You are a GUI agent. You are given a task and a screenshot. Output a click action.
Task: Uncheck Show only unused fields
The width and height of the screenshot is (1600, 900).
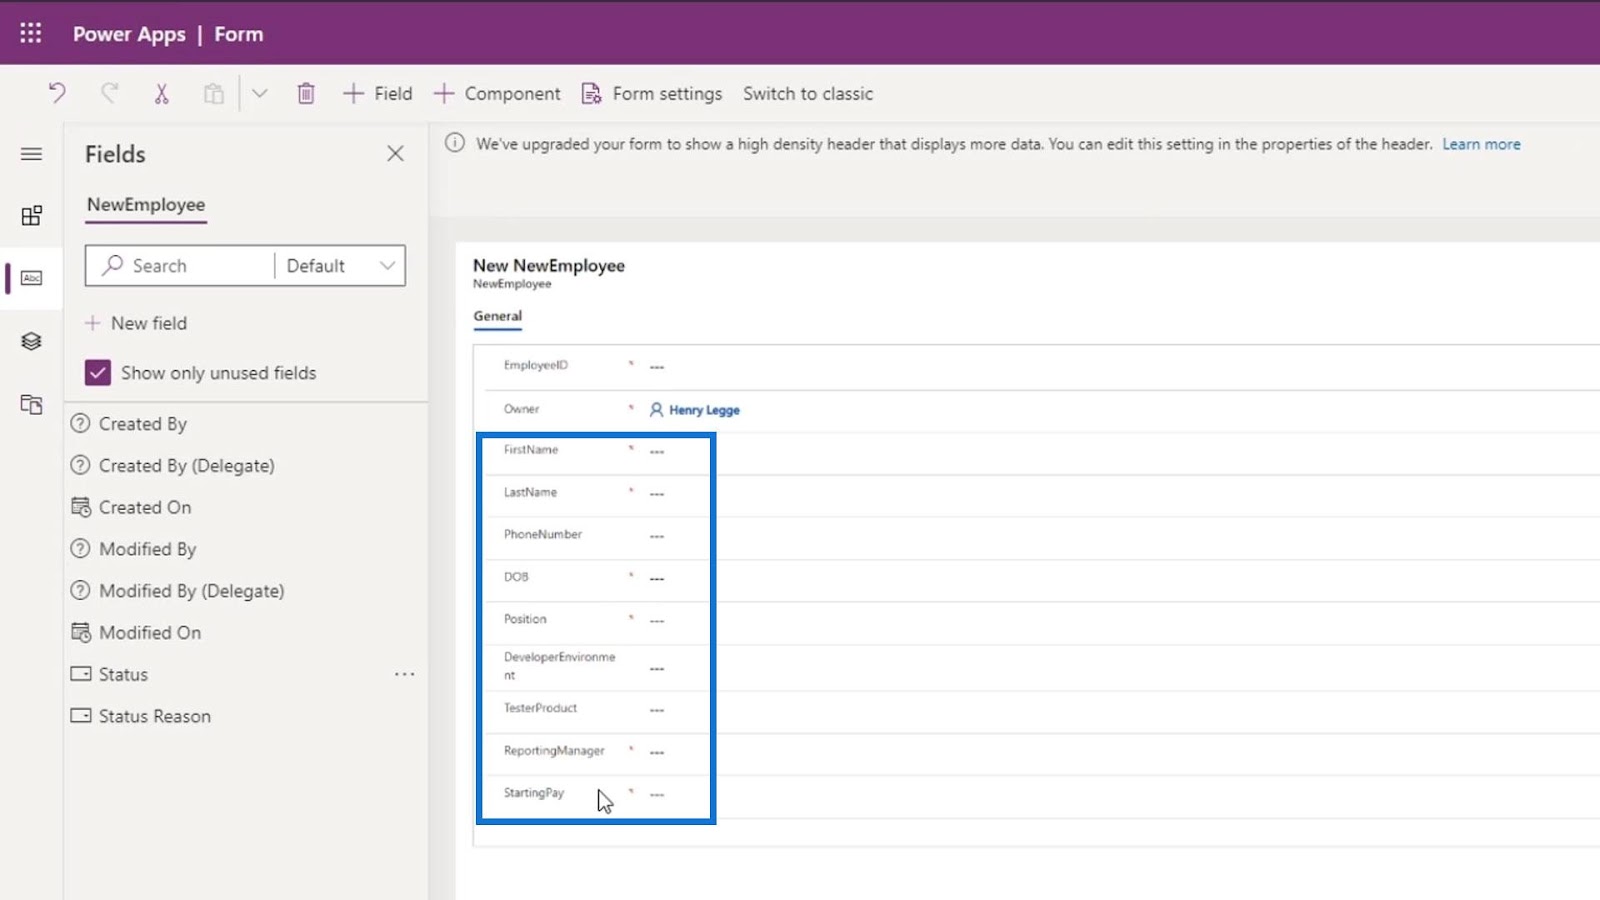pos(98,373)
